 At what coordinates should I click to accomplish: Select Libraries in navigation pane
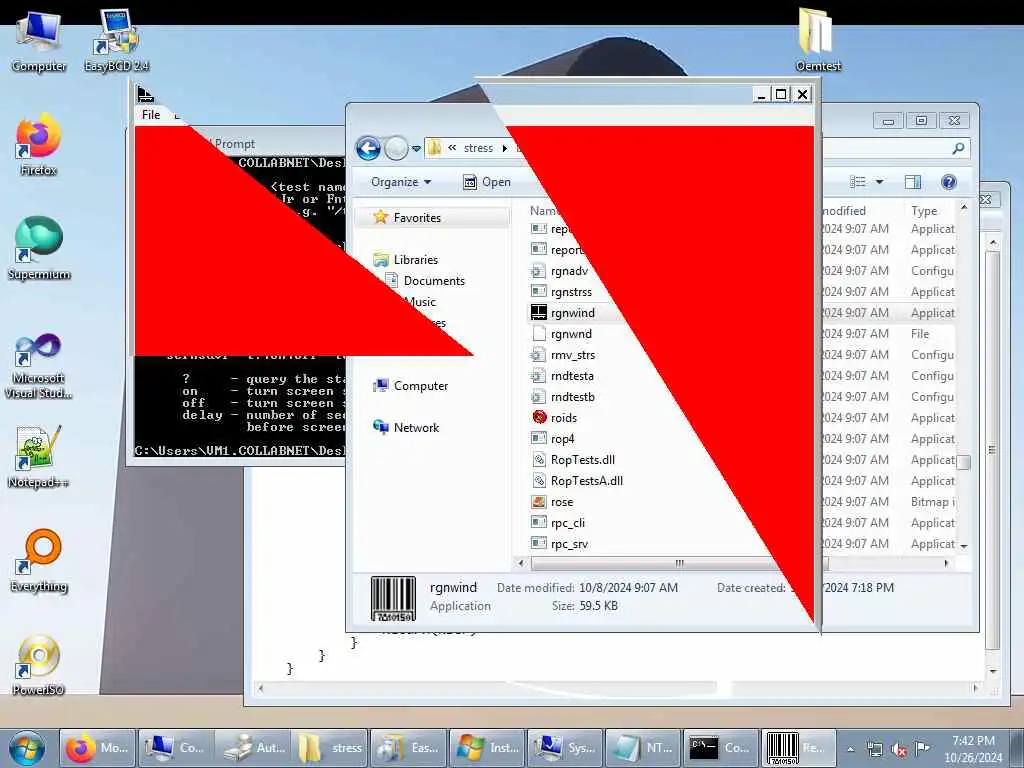click(415, 260)
